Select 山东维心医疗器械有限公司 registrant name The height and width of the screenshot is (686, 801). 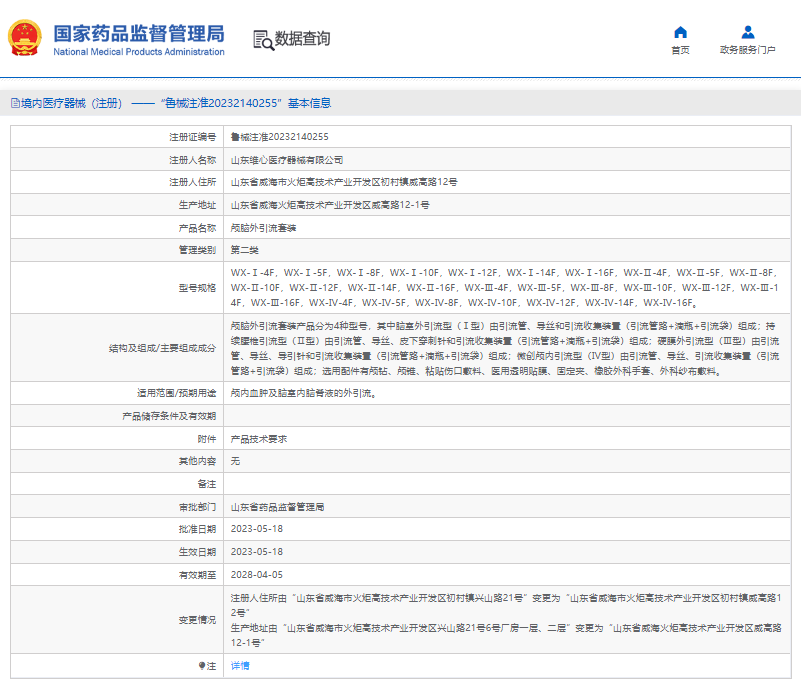click(x=287, y=160)
